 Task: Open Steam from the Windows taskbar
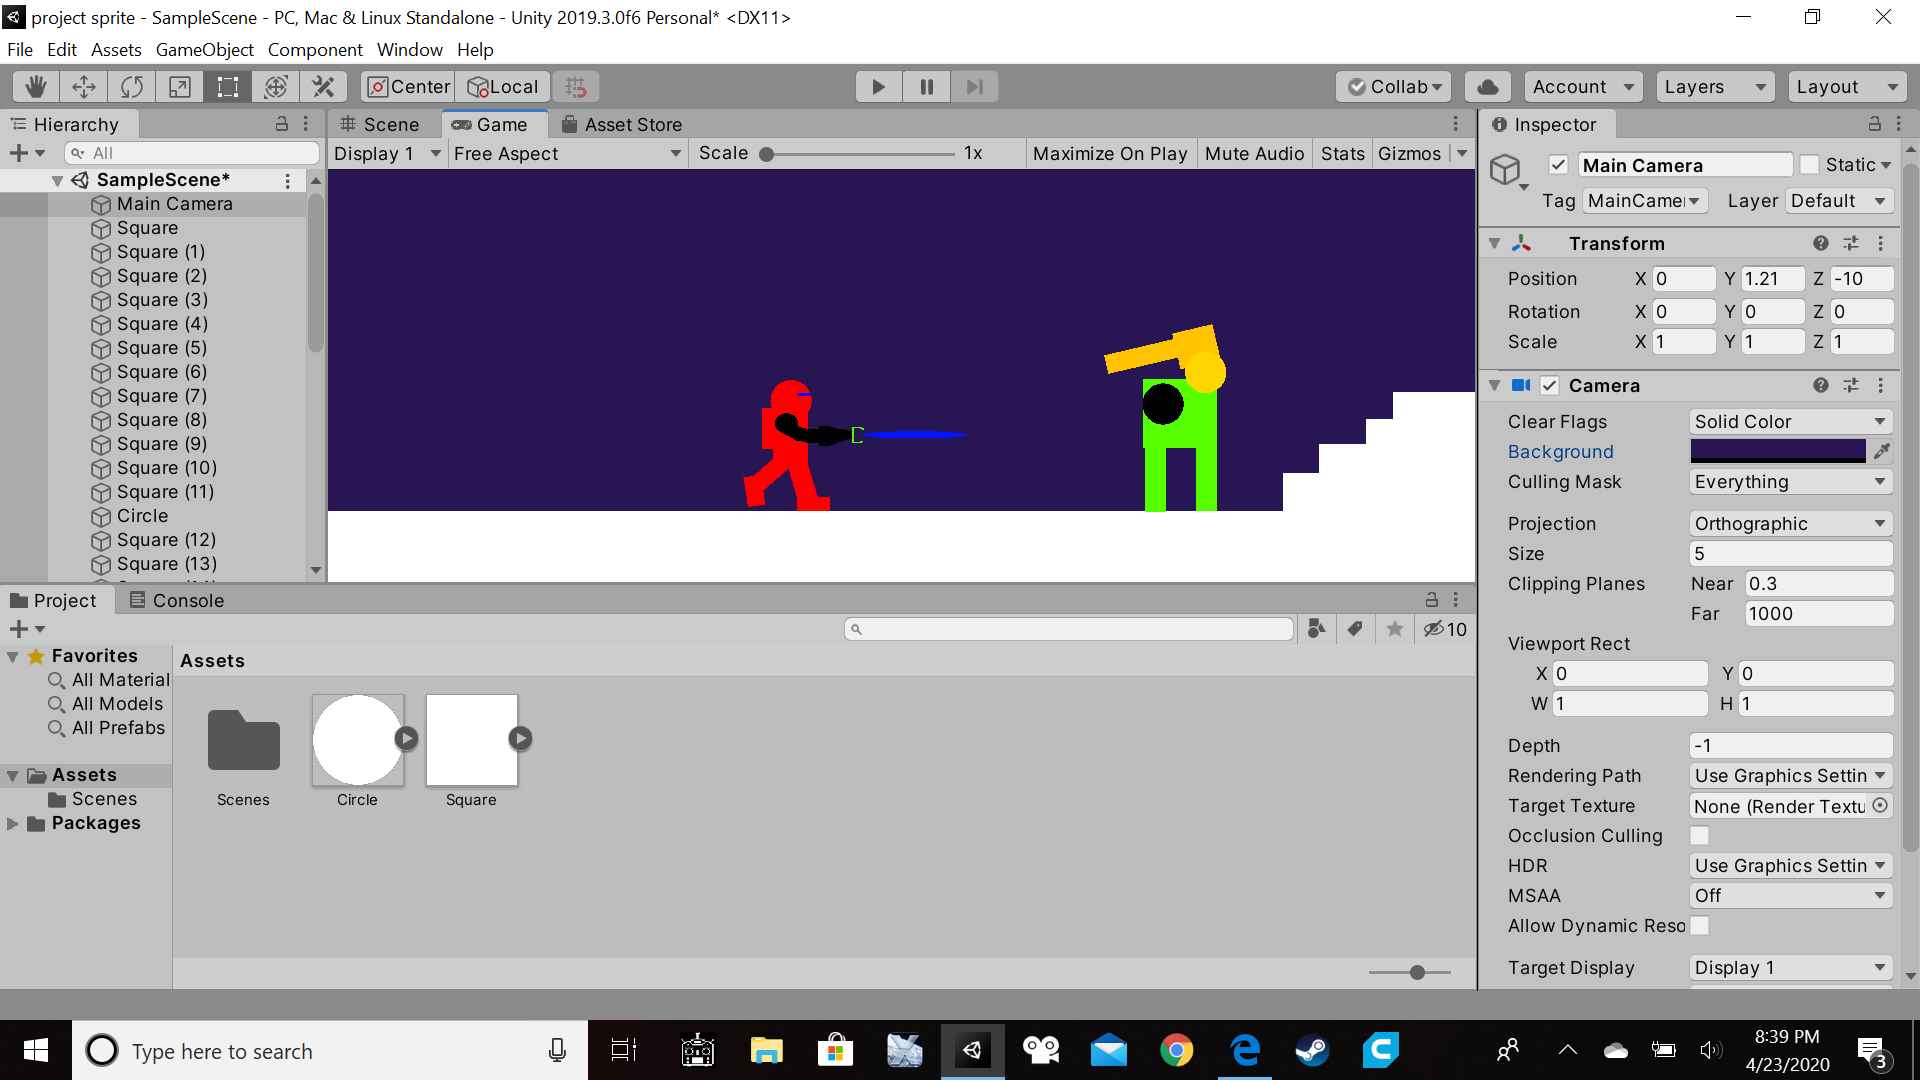tap(1312, 1050)
